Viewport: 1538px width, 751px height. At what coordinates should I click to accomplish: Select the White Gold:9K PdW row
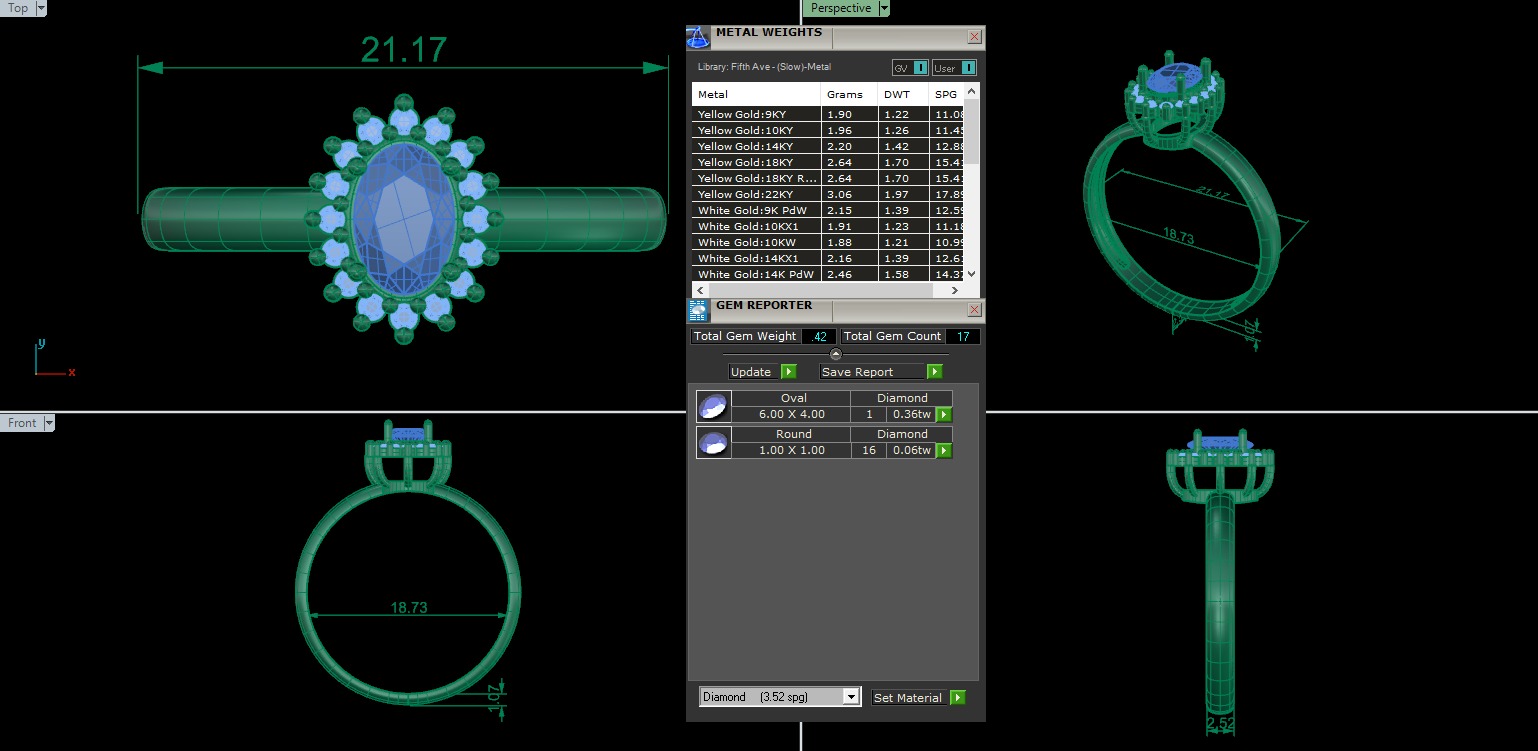pos(828,211)
